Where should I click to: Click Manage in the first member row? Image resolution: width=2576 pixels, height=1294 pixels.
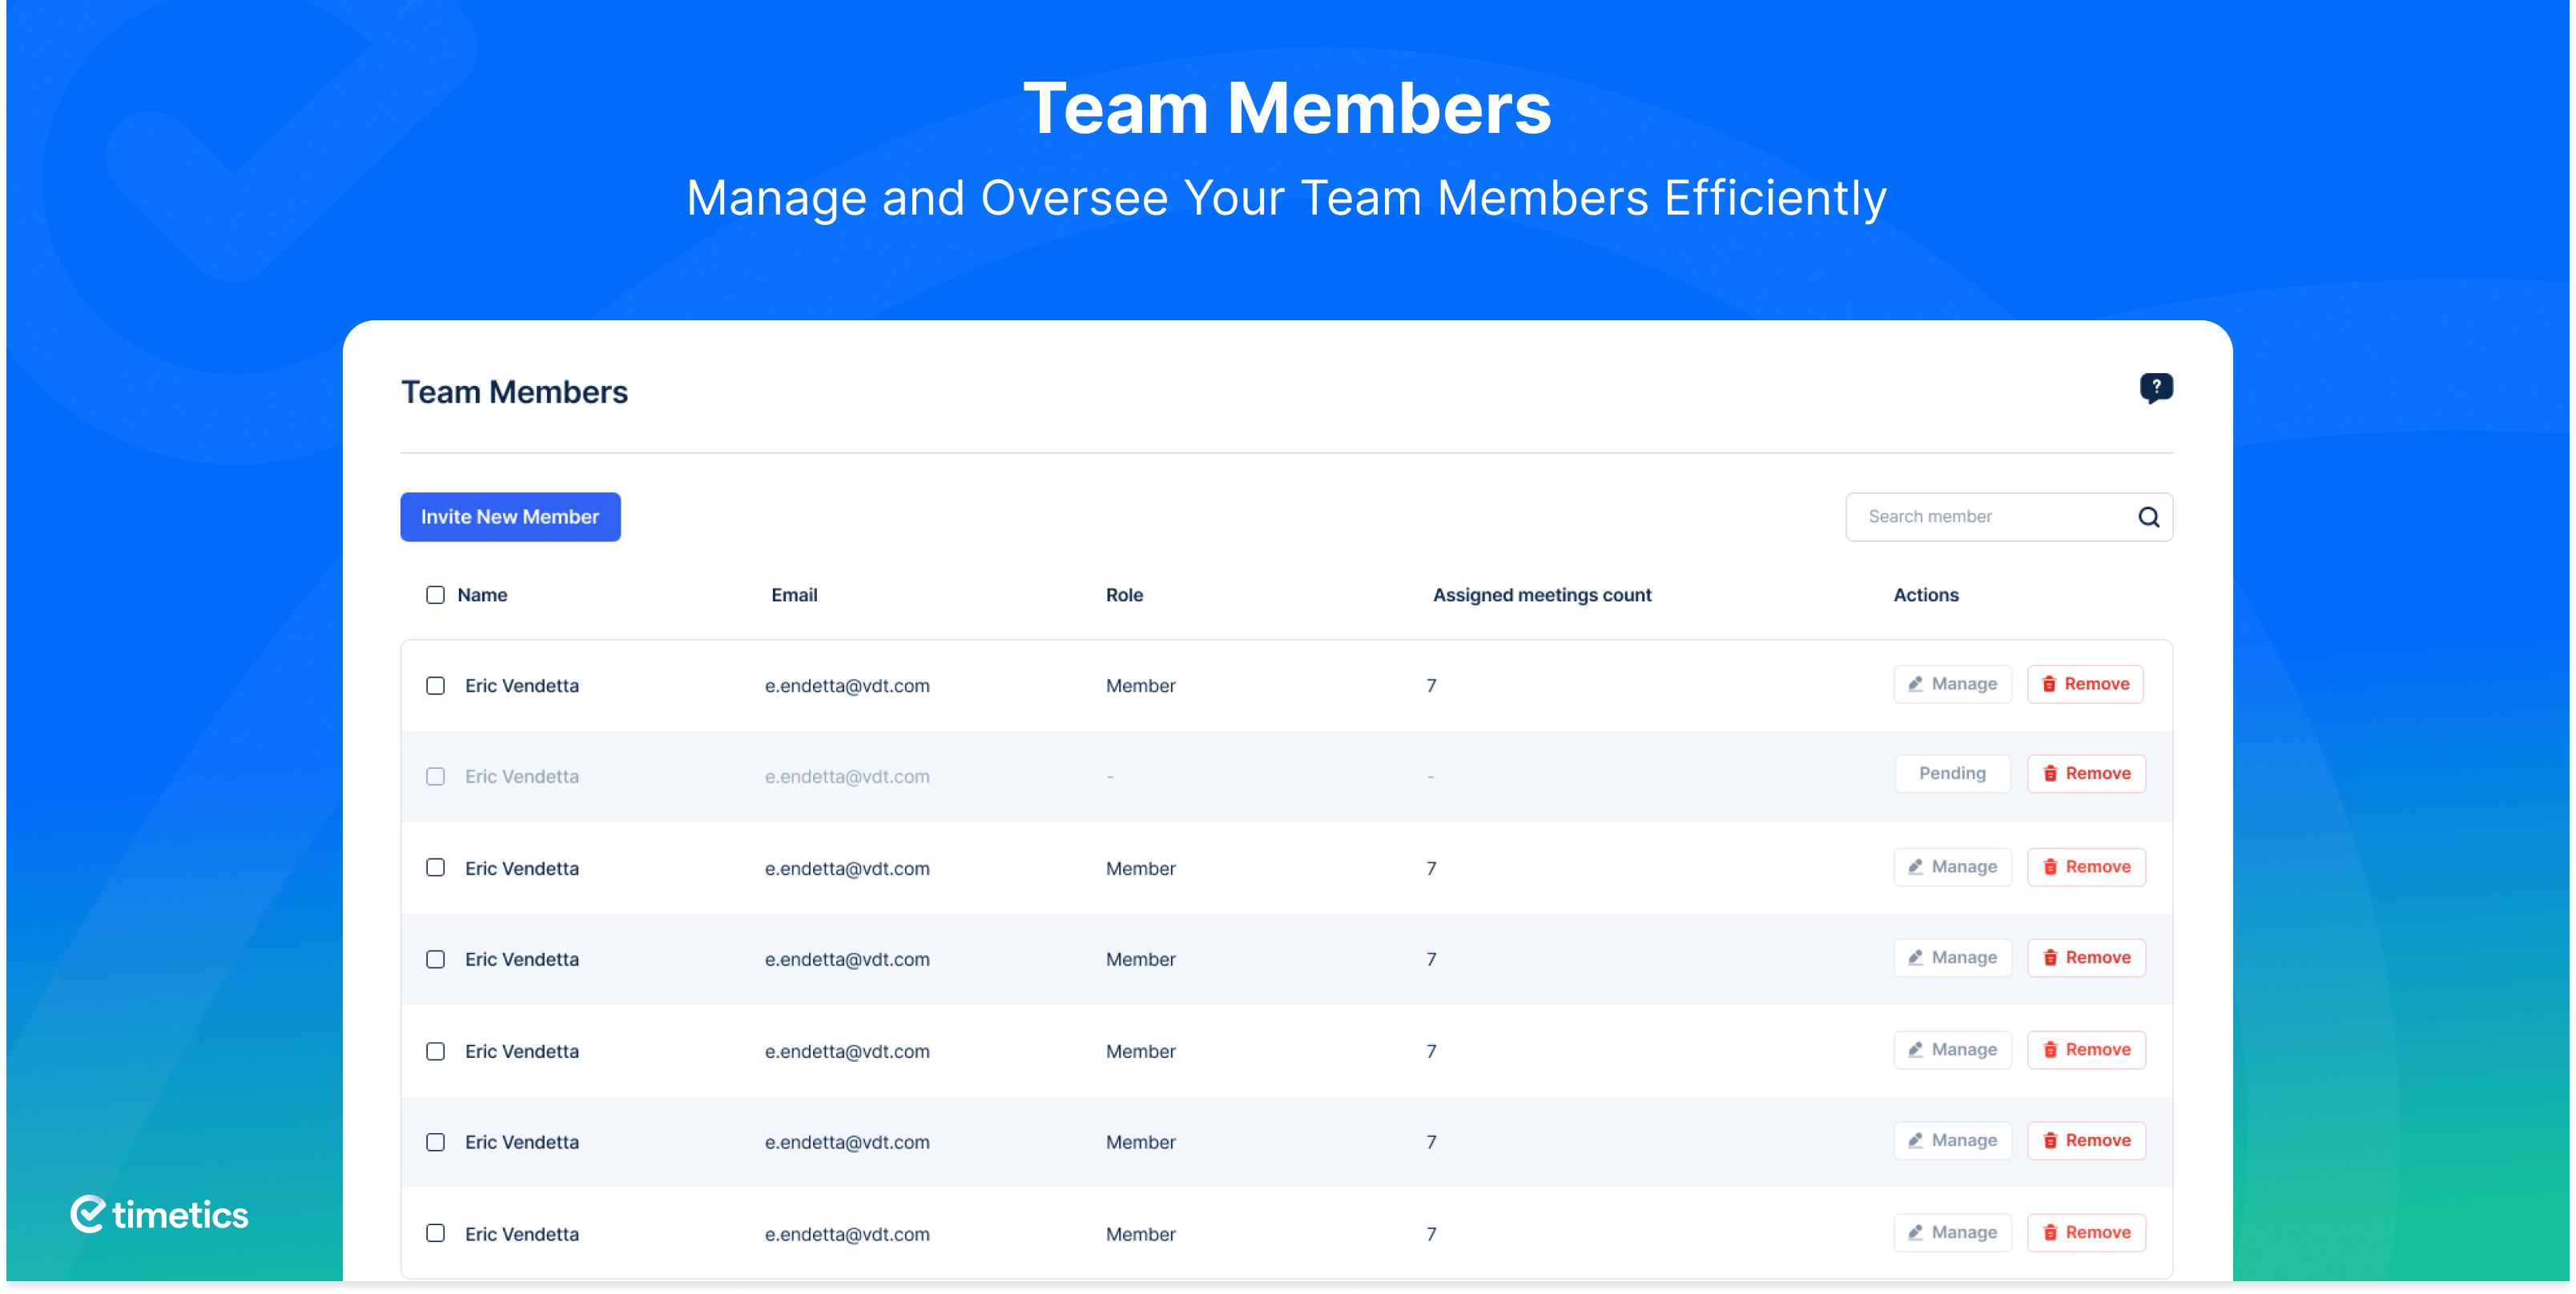point(1952,684)
